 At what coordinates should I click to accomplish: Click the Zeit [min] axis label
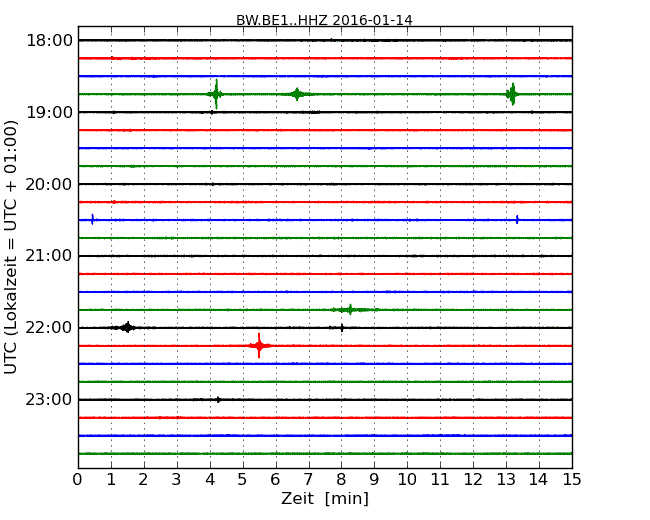pyautogui.click(x=325, y=498)
